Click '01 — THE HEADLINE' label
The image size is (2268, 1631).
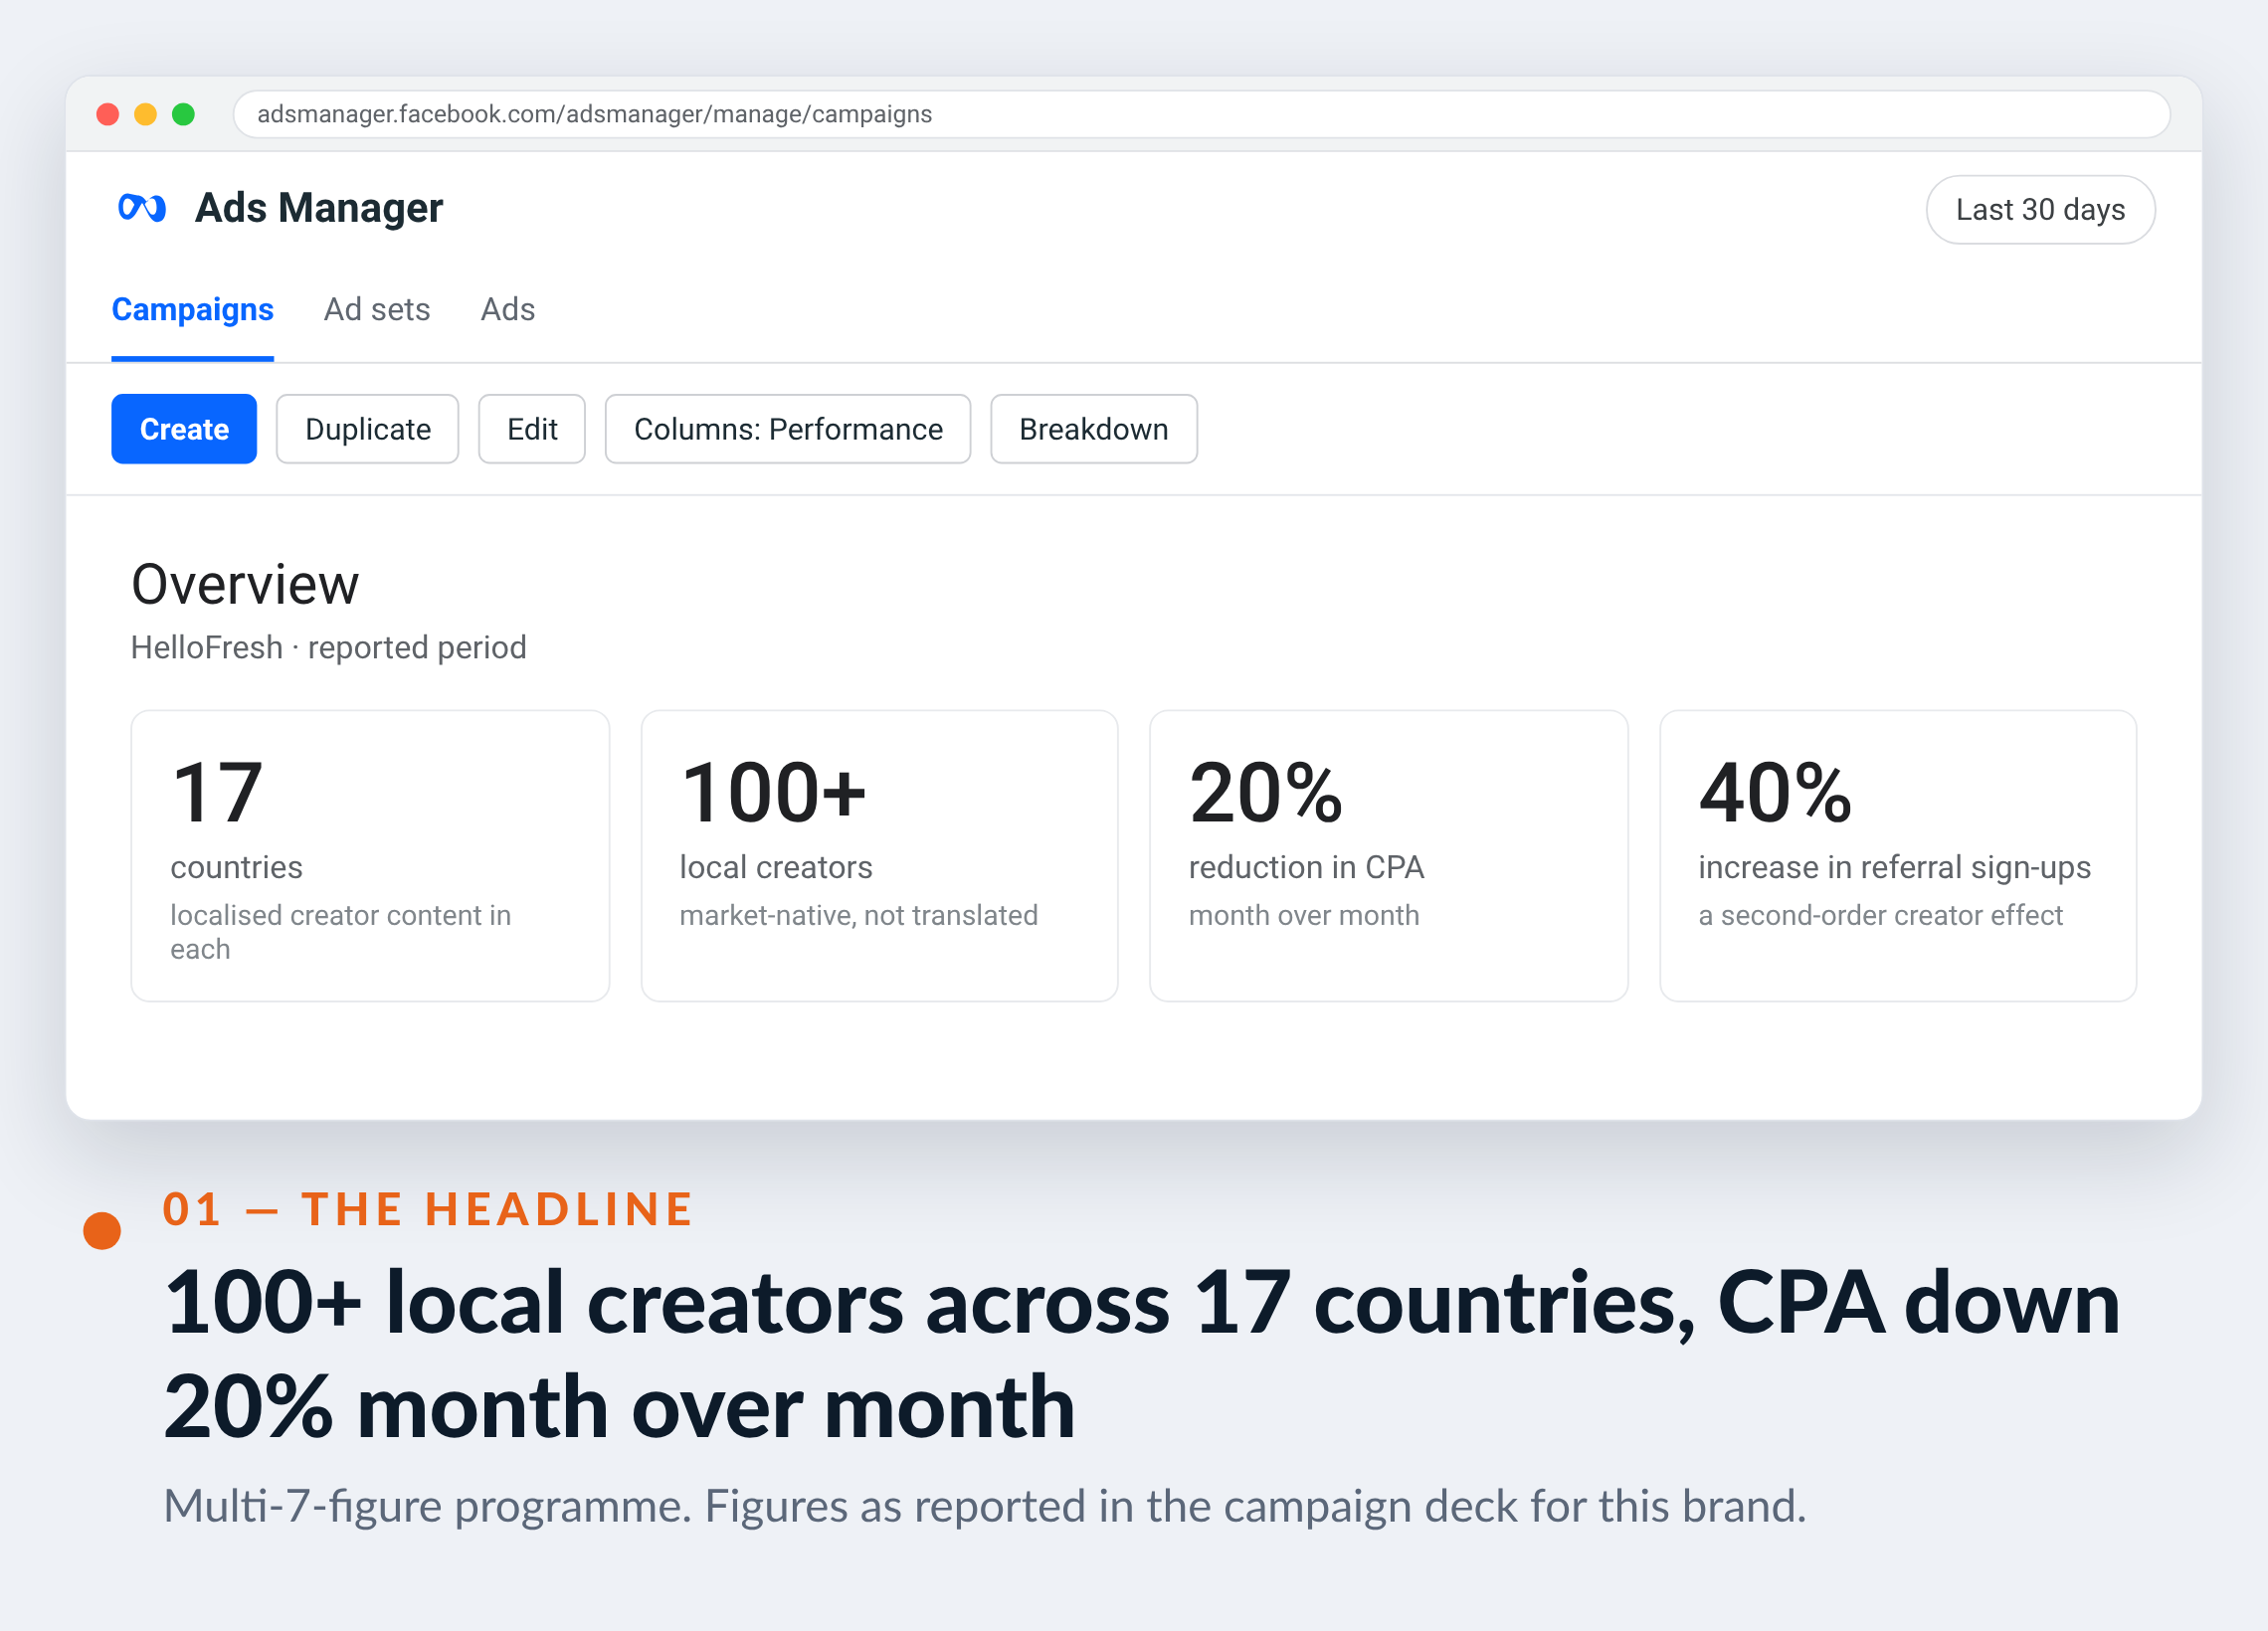click(428, 1209)
